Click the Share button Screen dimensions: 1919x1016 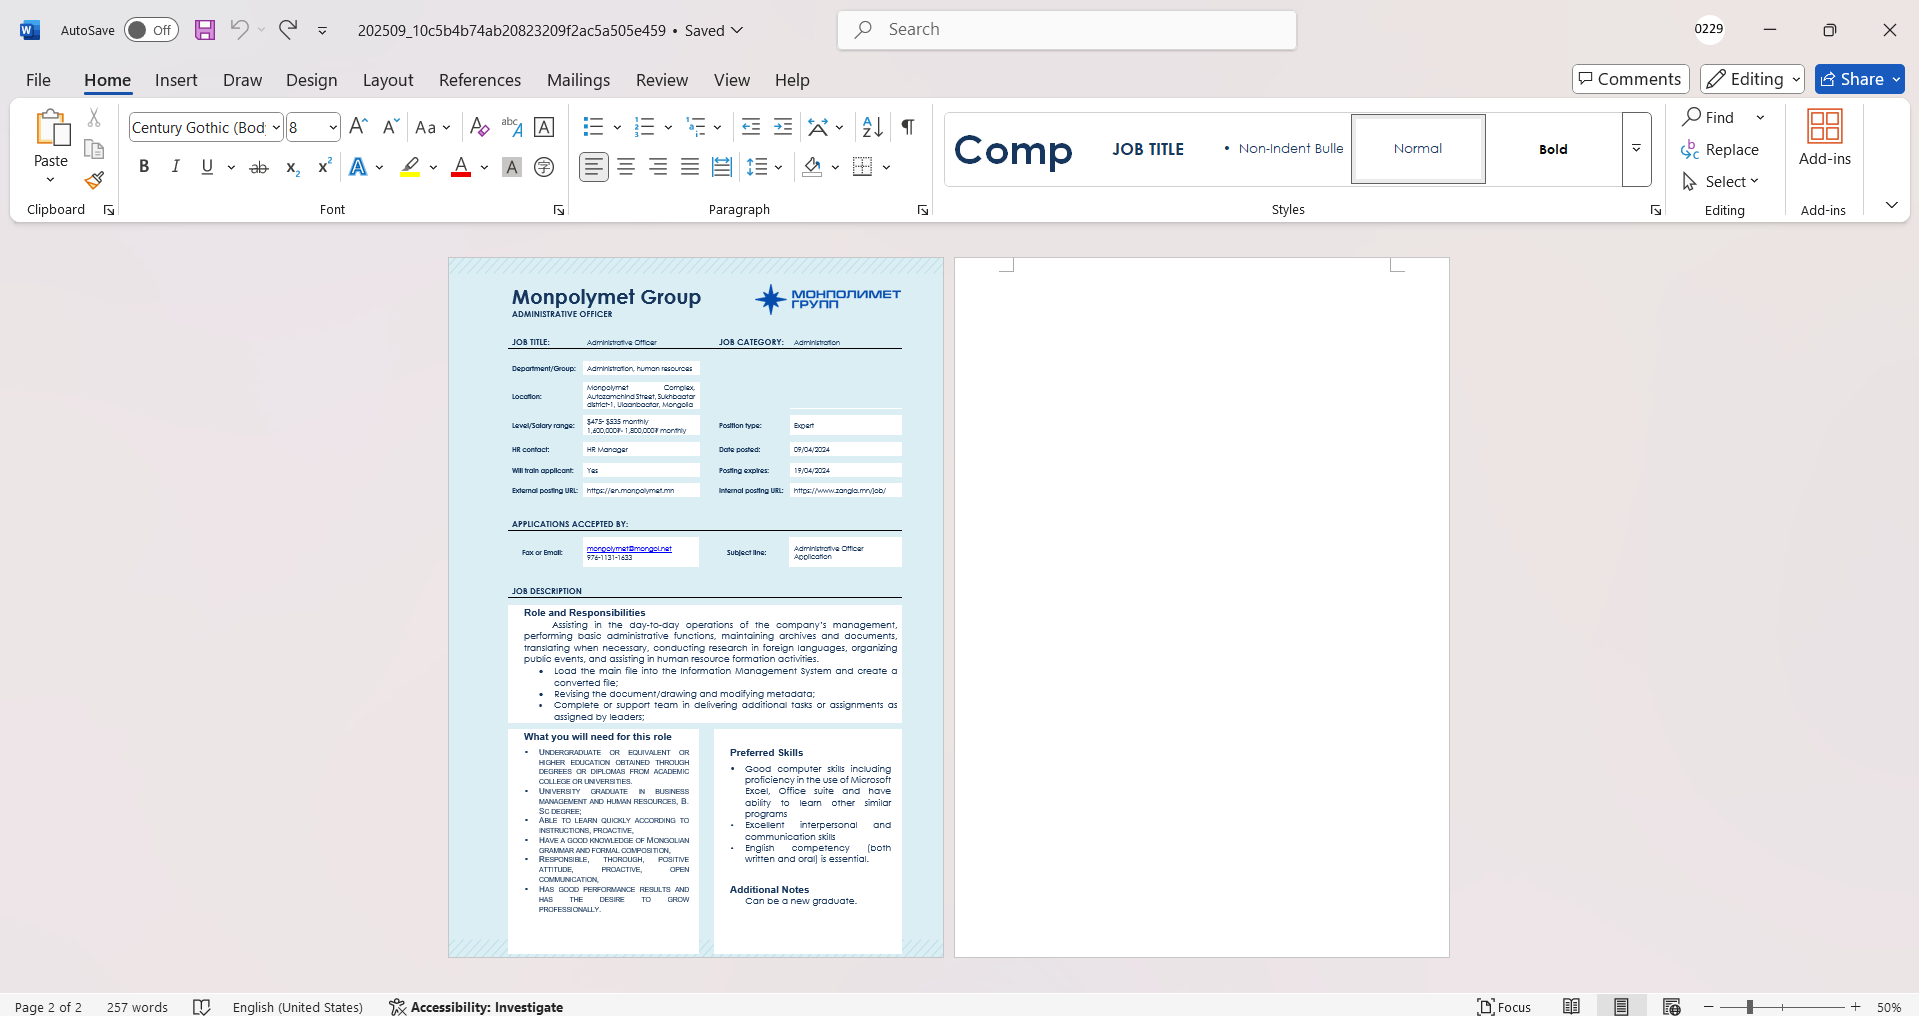click(x=1859, y=79)
